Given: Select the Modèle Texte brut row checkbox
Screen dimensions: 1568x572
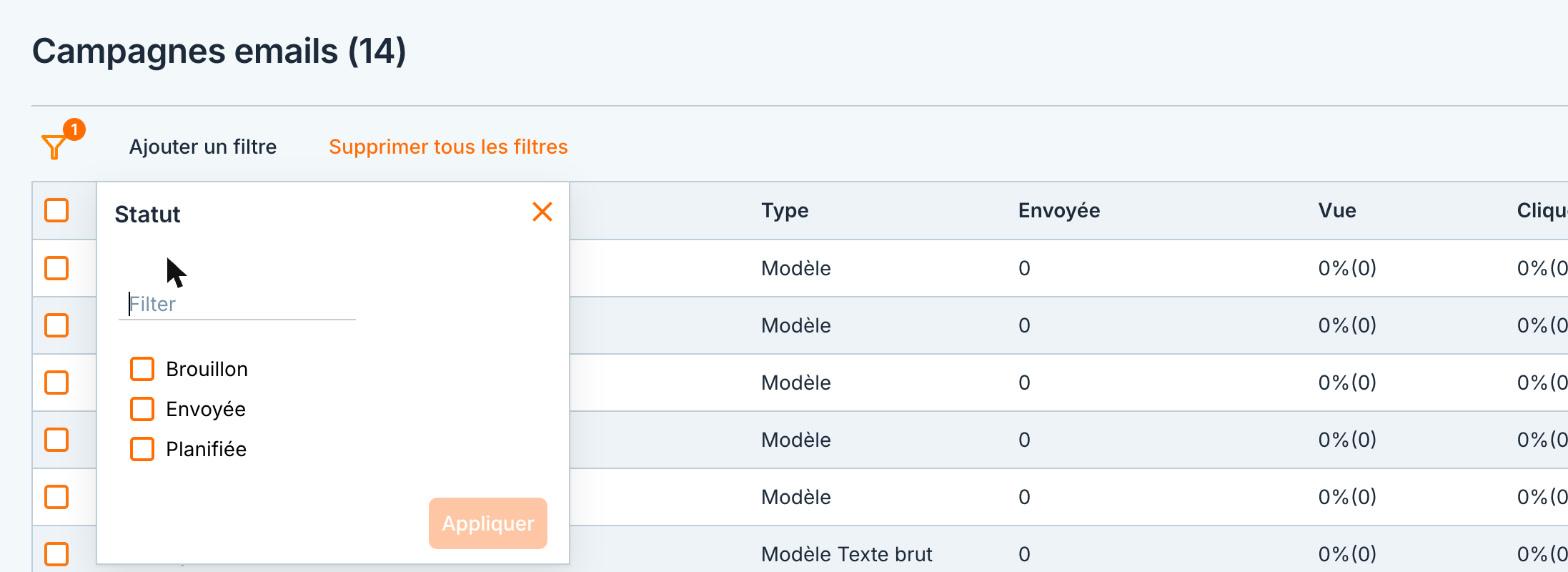Looking at the screenshot, I should [57, 554].
